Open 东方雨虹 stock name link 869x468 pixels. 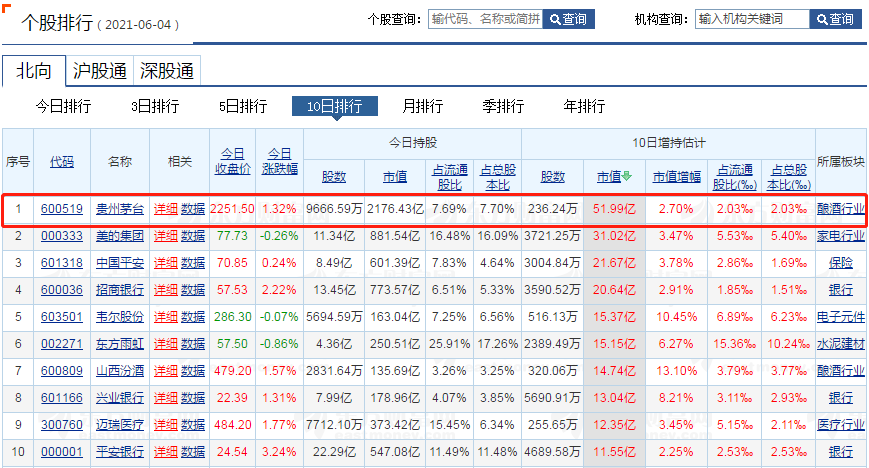[x=120, y=344]
